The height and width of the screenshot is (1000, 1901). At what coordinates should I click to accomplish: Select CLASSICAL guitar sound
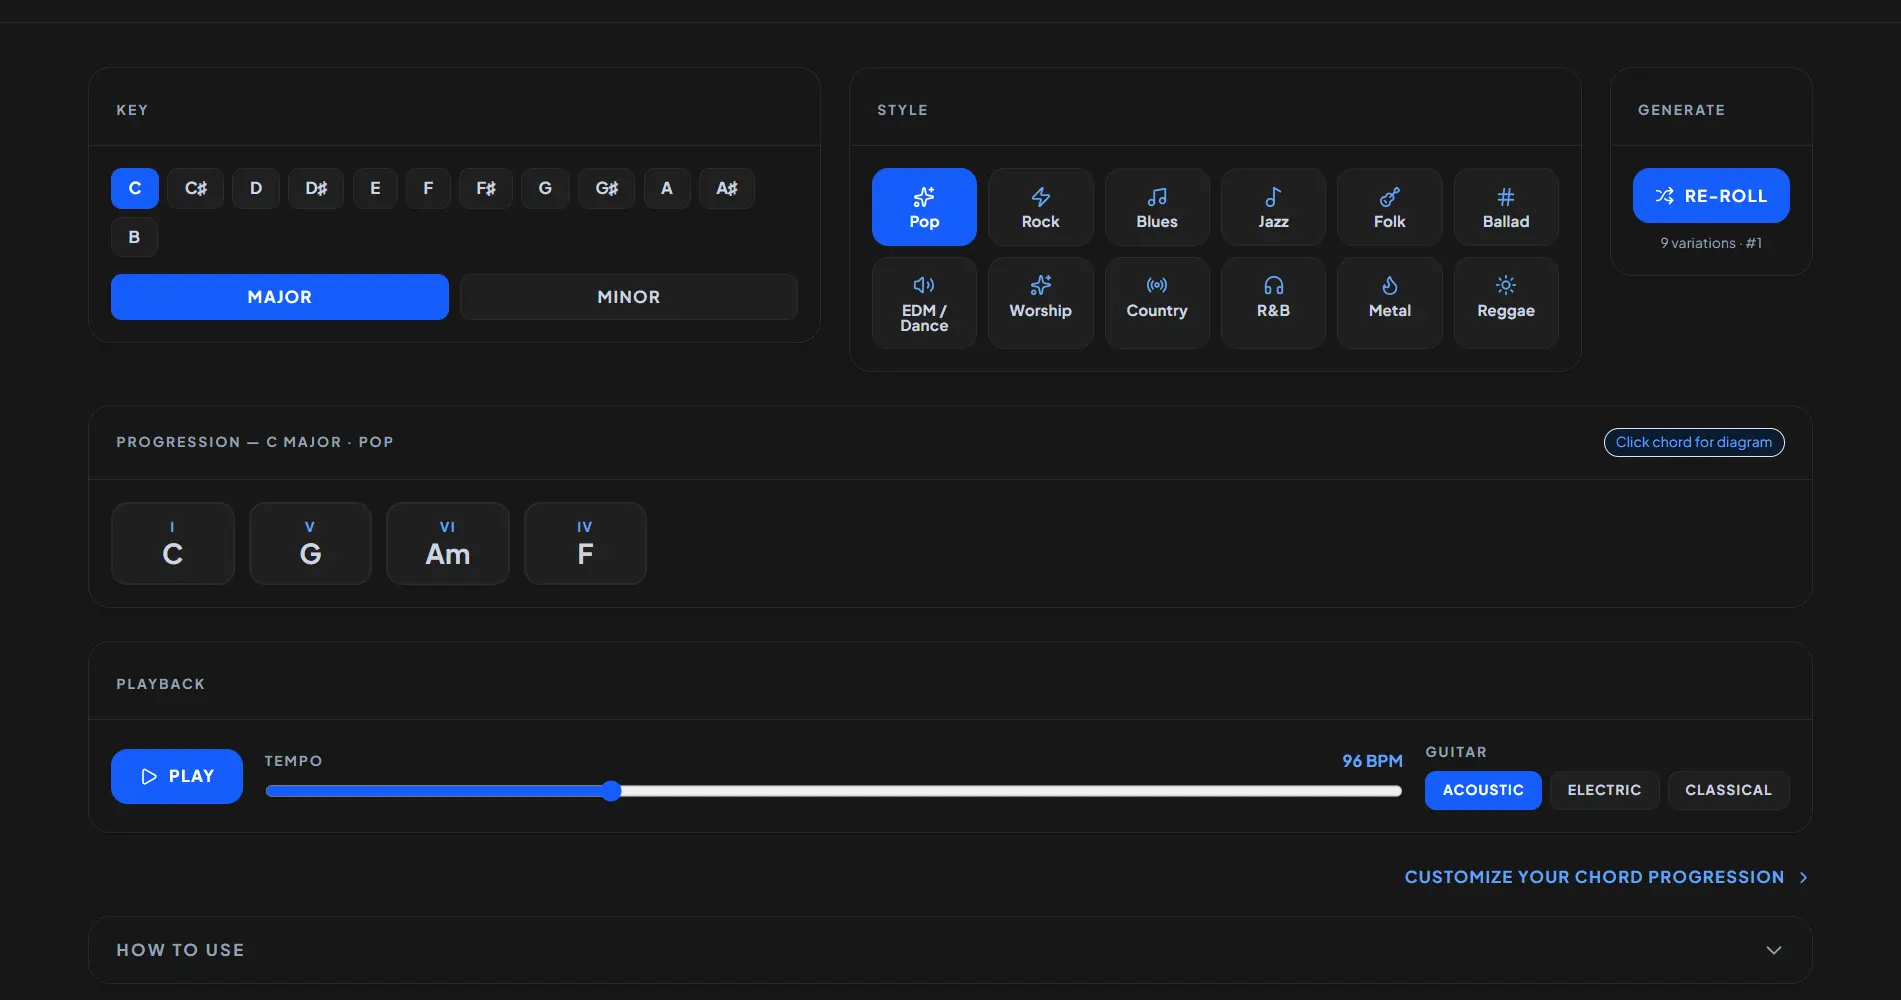pos(1728,790)
